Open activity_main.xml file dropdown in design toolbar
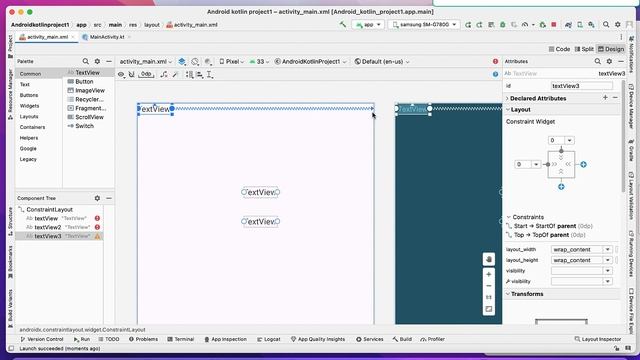Viewport: 640px width, 360px height. [145, 62]
